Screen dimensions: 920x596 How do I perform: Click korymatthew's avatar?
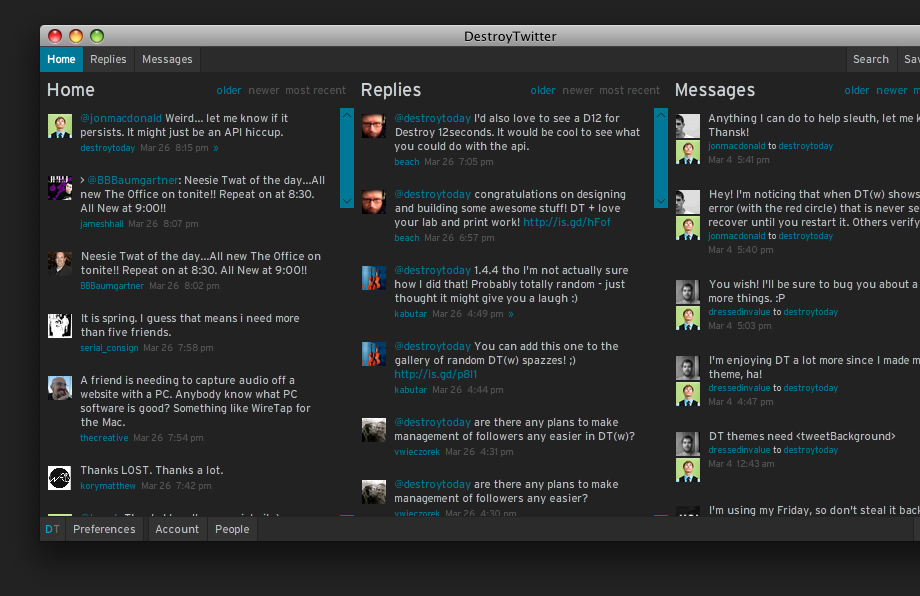(60, 478)
